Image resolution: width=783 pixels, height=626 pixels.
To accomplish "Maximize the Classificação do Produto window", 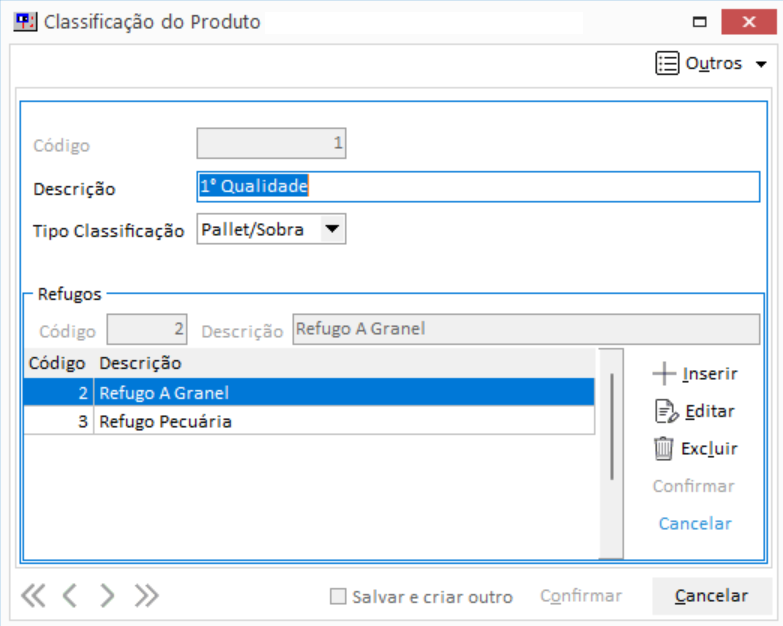I will (700, 22).
